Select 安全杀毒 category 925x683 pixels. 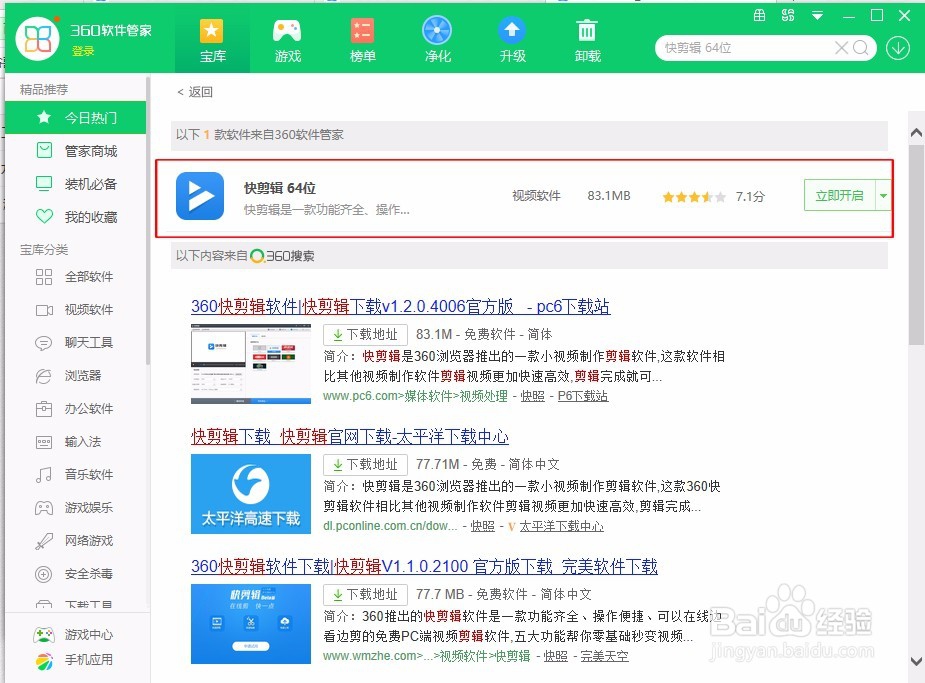point(76,574)
